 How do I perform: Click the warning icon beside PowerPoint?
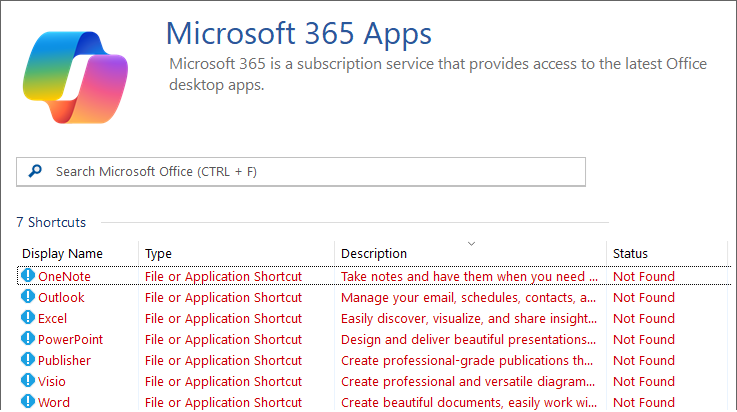[x=28, y=339]
